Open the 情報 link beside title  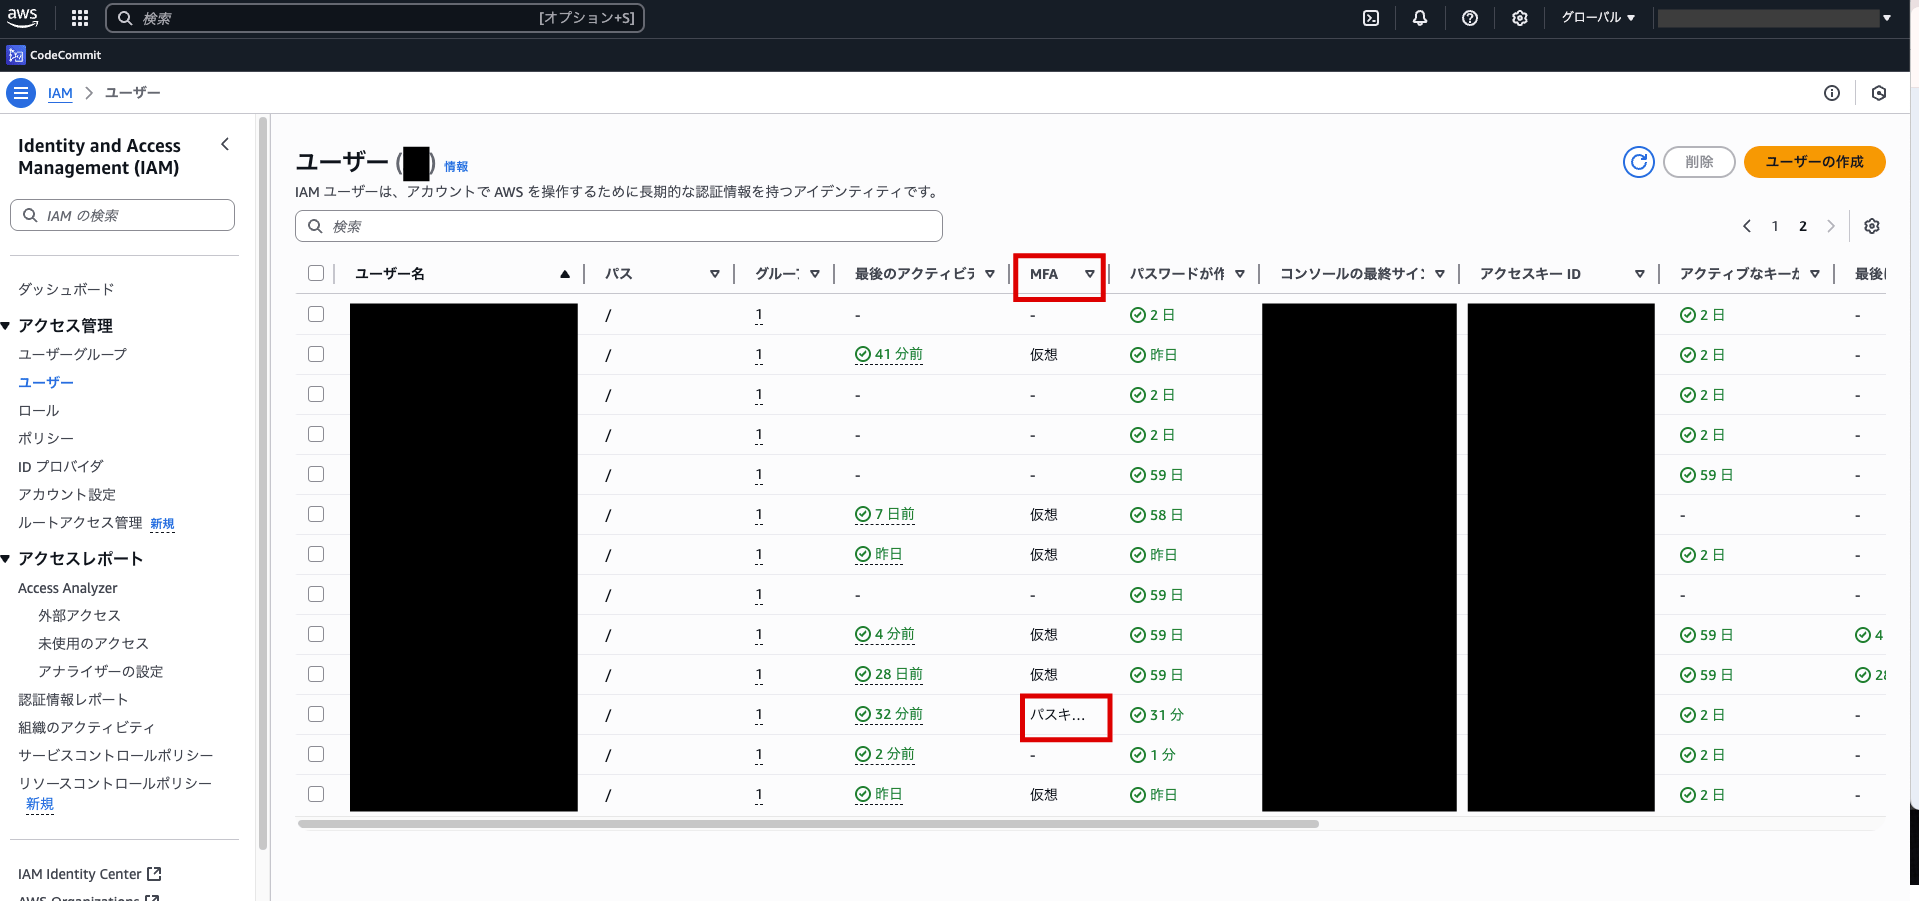pos(456,167)
